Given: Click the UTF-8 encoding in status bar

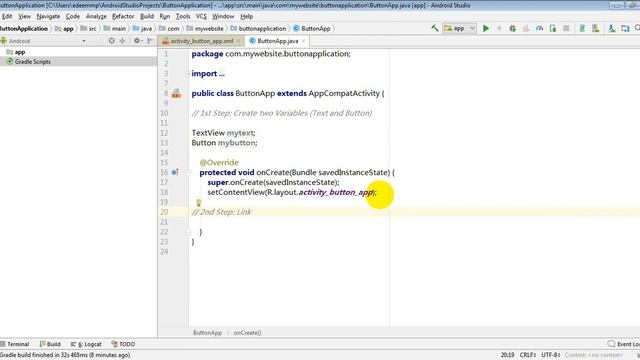Looking at the screenshot, I should coord(551,355).
